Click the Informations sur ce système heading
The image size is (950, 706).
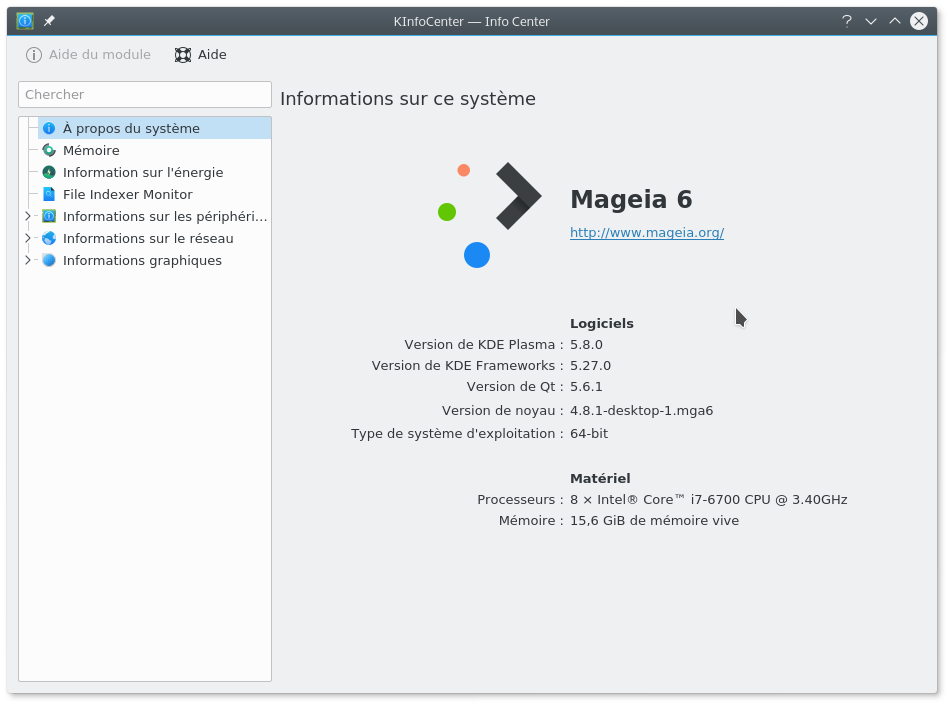[408, 99]
